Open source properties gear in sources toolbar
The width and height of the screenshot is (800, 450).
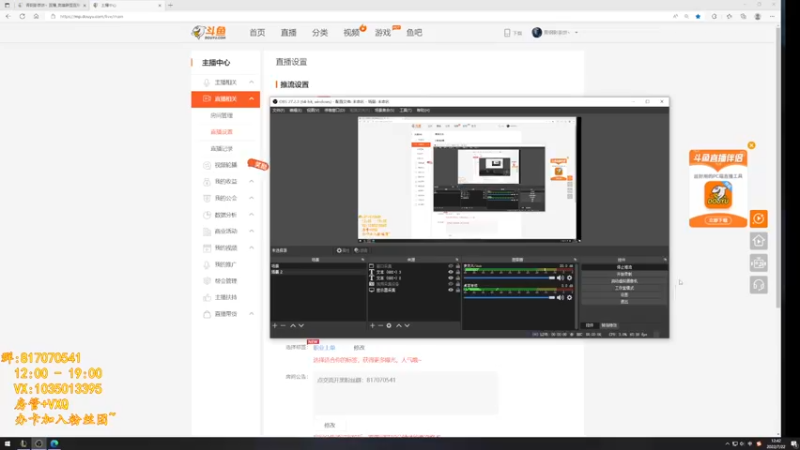point(389,326)
